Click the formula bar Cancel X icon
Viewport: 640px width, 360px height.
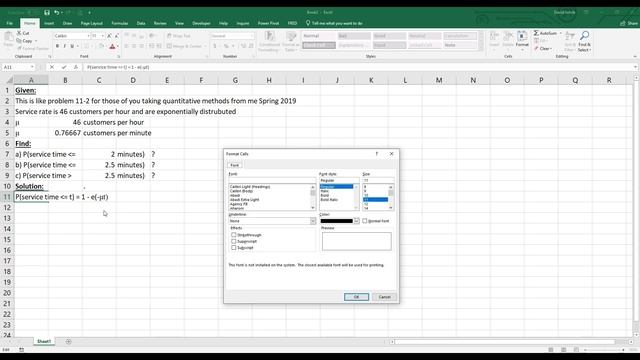click(x=52, y=67)
